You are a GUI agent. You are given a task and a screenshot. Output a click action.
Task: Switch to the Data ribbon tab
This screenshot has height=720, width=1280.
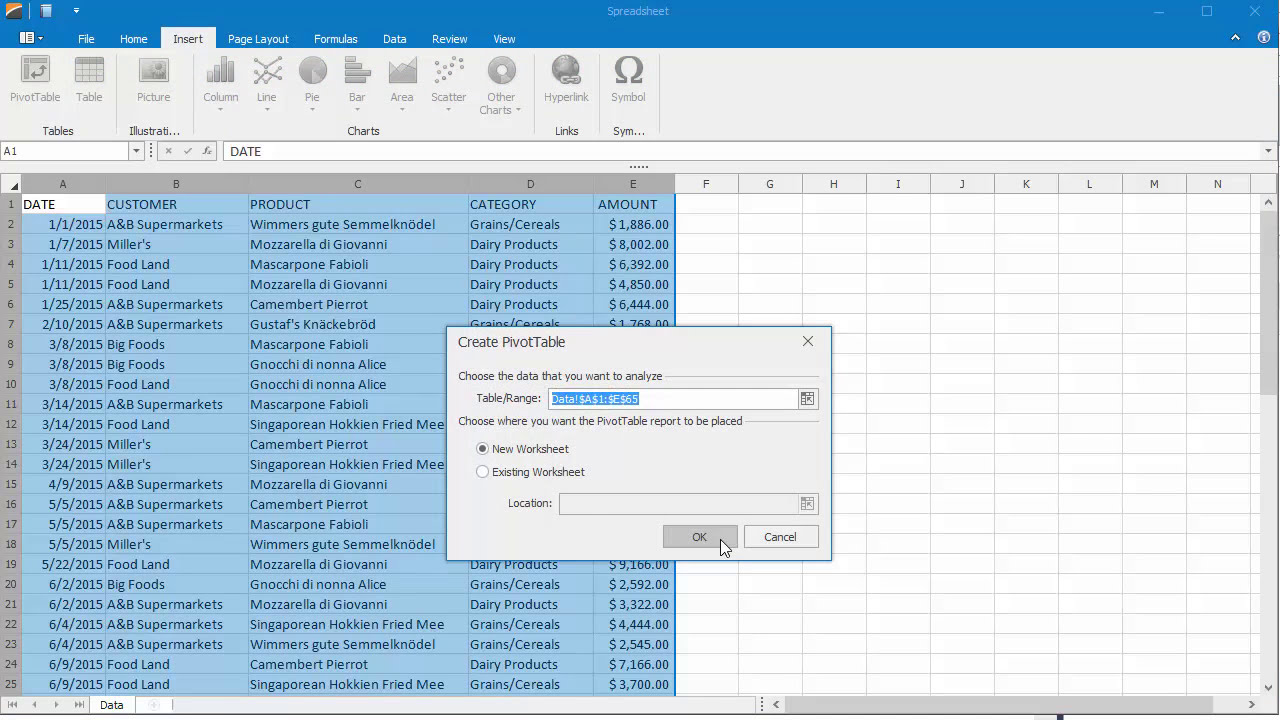(394, 39)
